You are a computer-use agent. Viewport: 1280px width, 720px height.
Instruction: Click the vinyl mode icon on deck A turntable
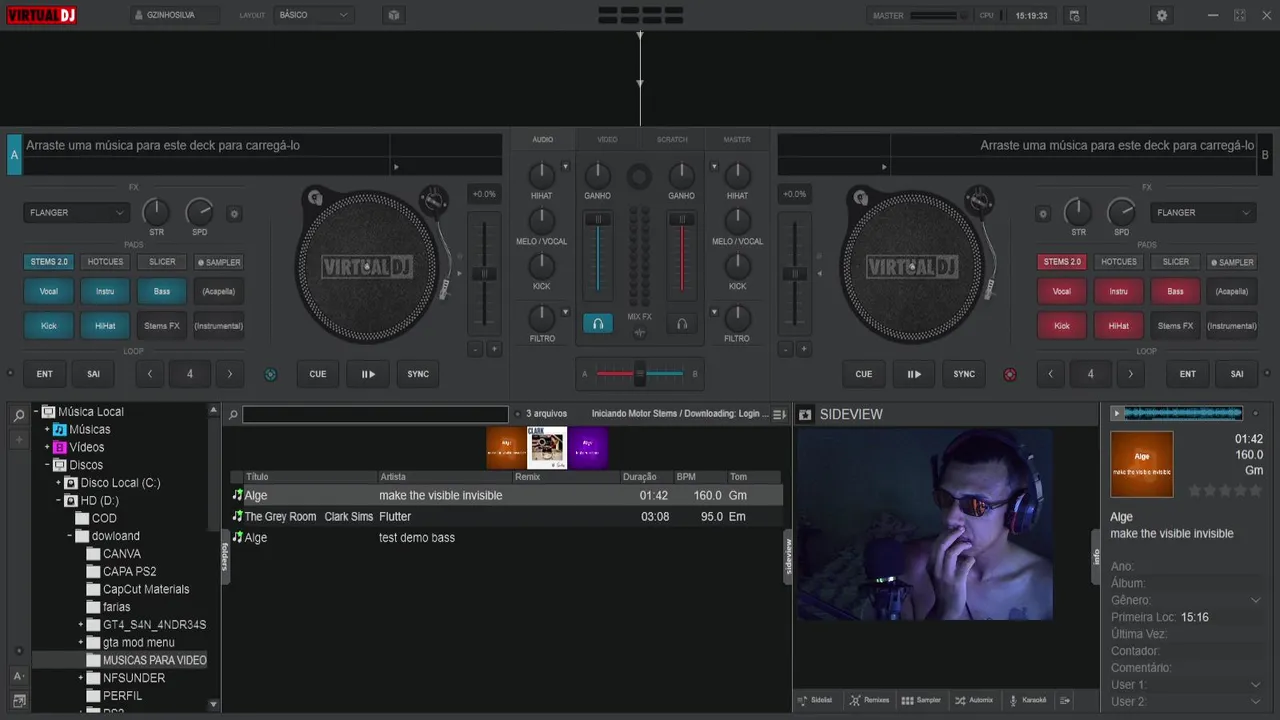pyautogui.click(x=315, y=197)
